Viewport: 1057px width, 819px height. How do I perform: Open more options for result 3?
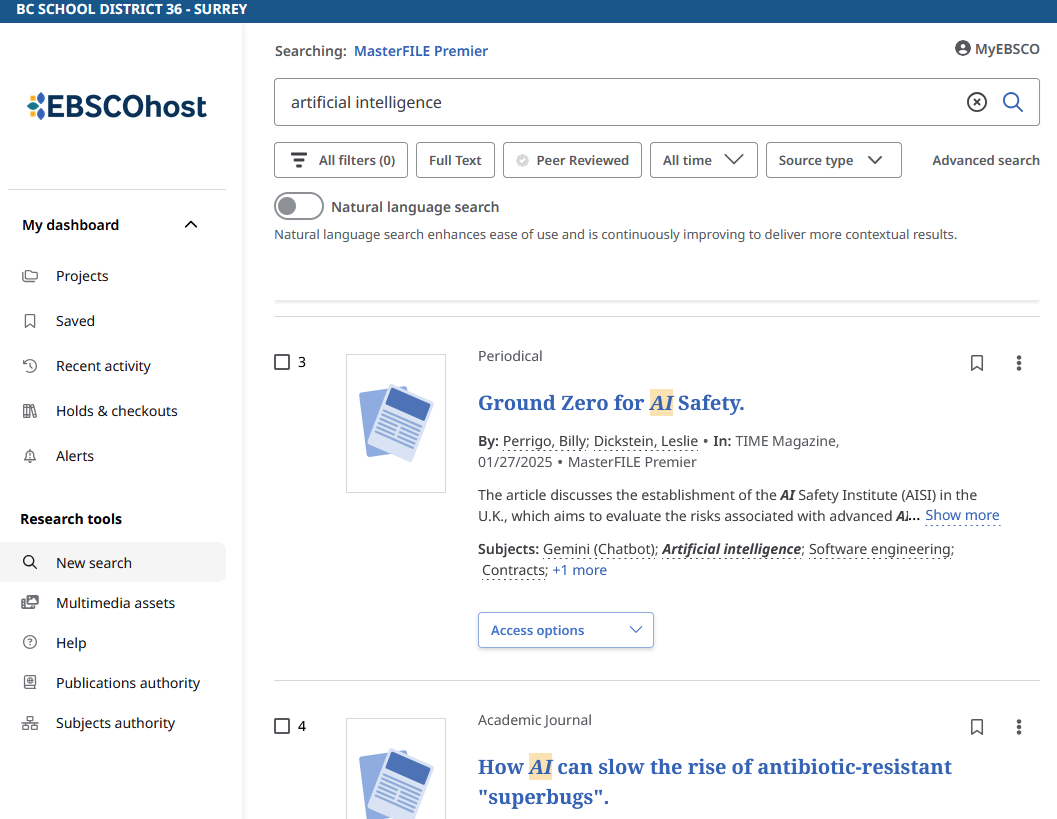click(1019, 363)
